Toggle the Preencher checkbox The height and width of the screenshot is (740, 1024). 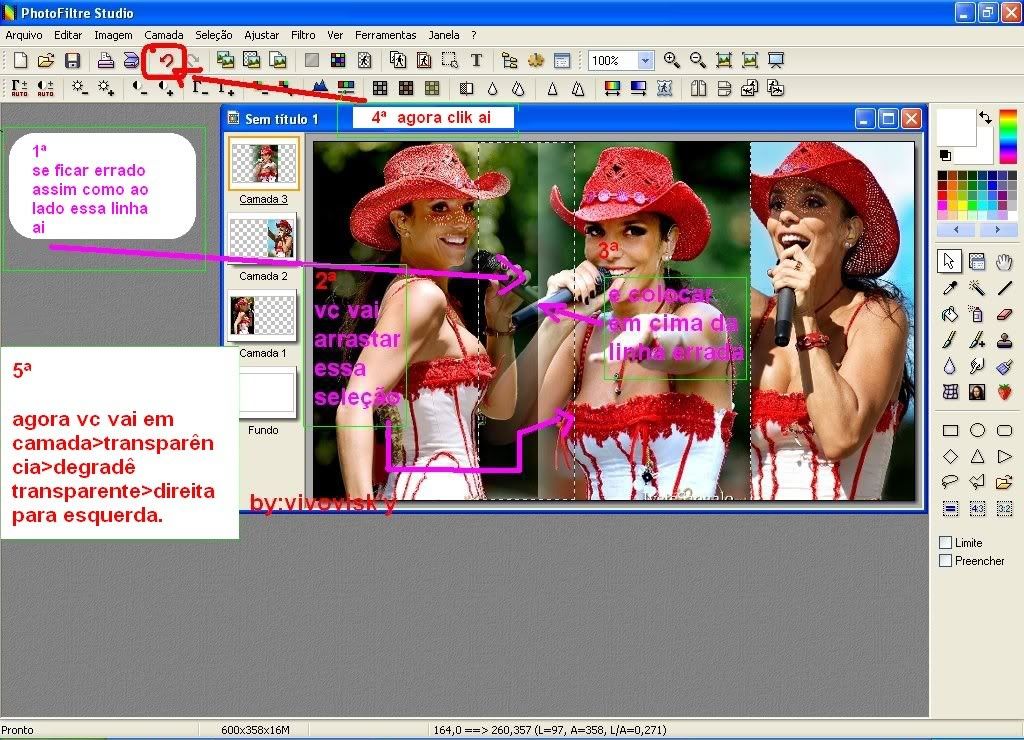coord(946,561)
